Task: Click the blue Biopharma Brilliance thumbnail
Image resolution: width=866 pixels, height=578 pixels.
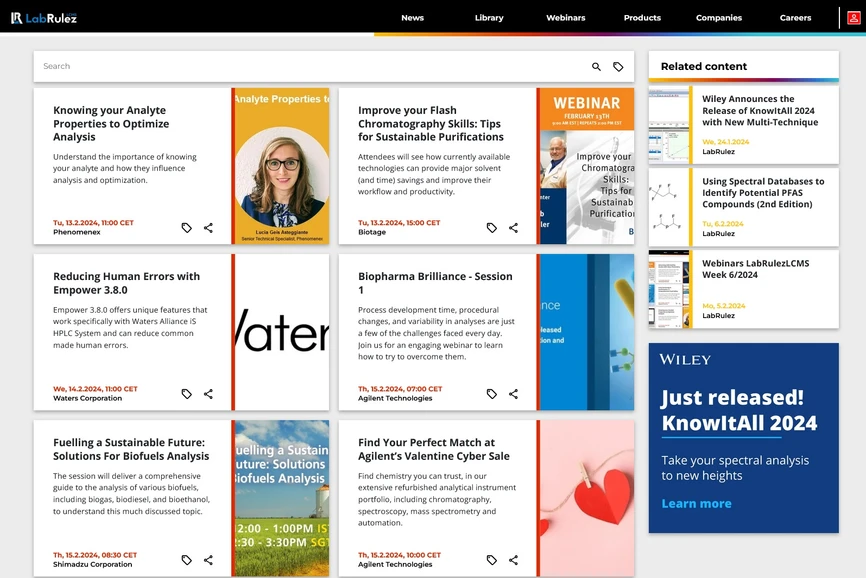Action: [x=587, y=332]
